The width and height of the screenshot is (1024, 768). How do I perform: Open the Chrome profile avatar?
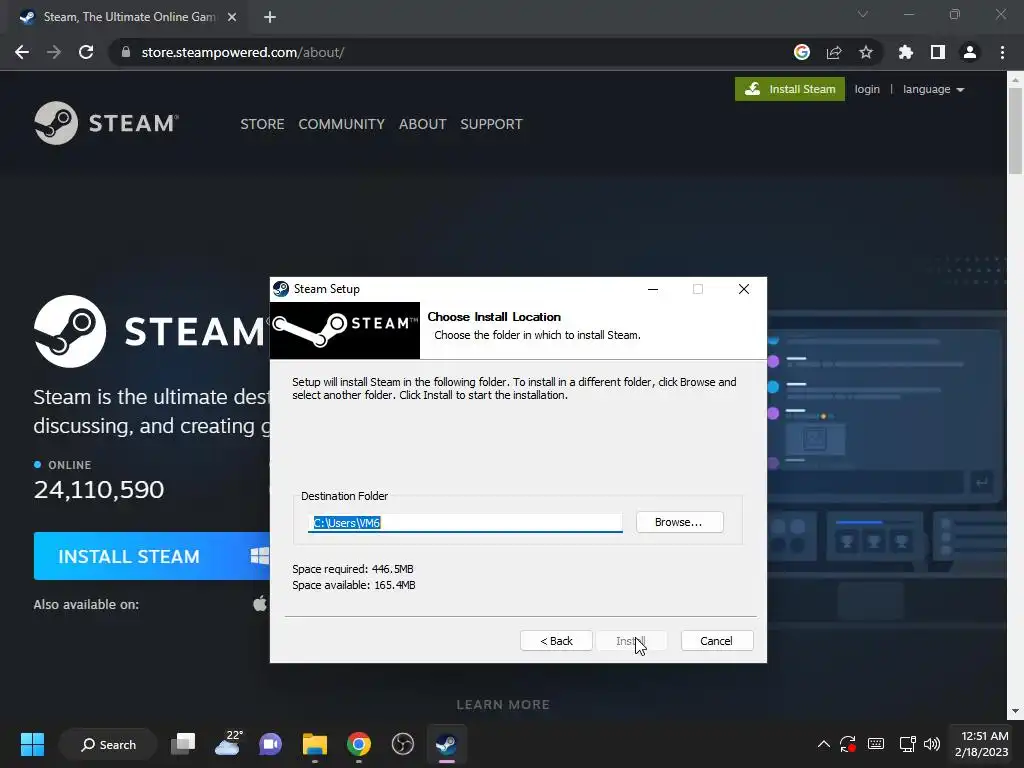point(970,52)
